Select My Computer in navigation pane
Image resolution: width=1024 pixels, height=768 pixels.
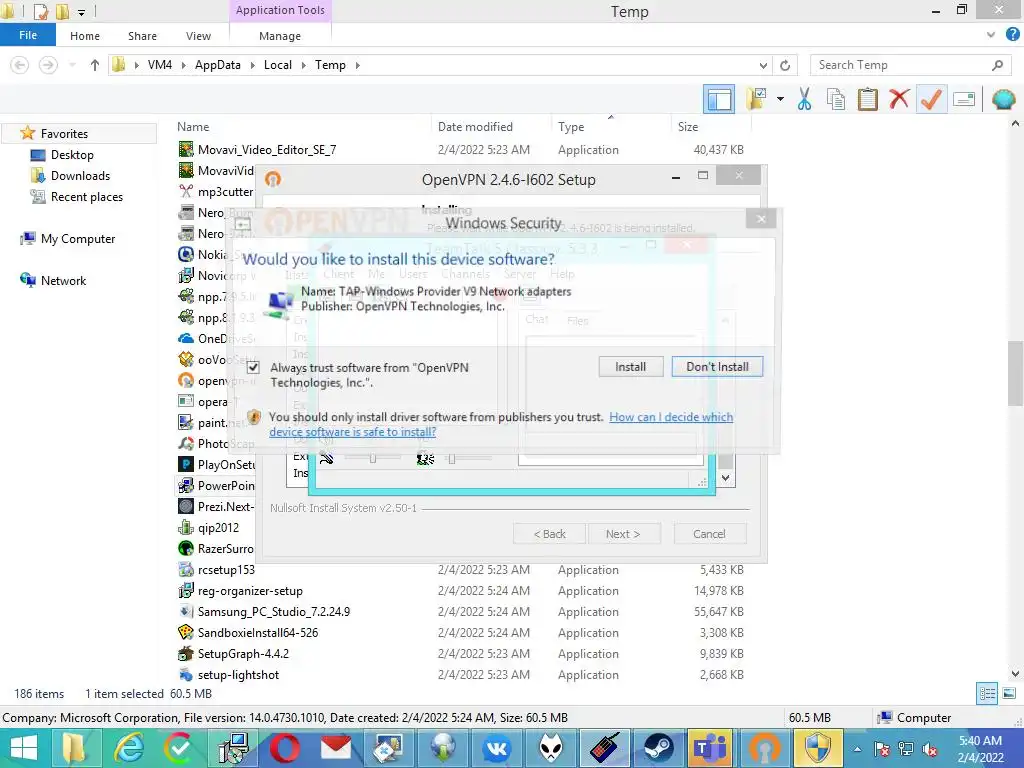[78, 239]
